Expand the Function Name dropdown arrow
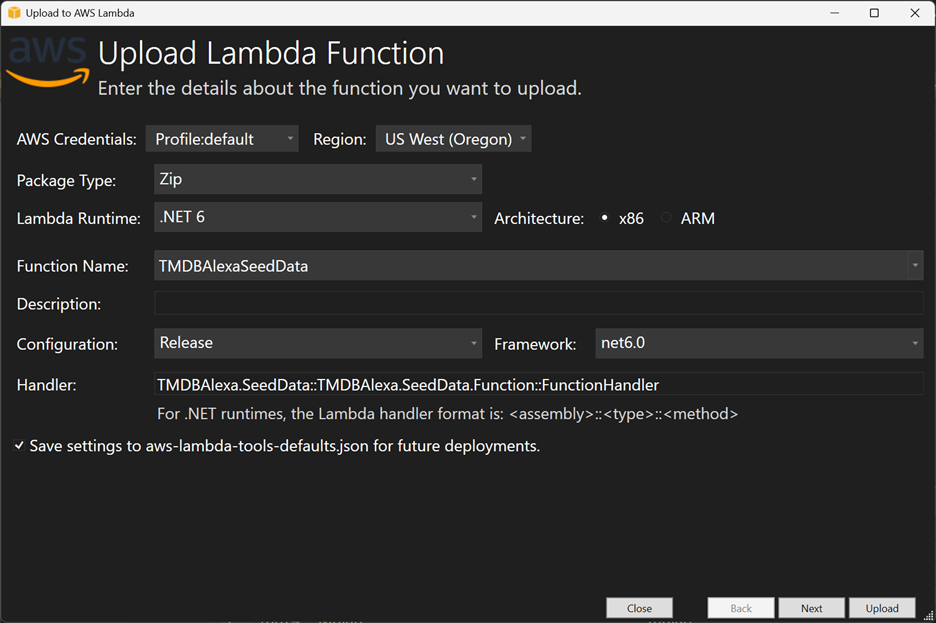The image size is (936, 623). [915, 266]
